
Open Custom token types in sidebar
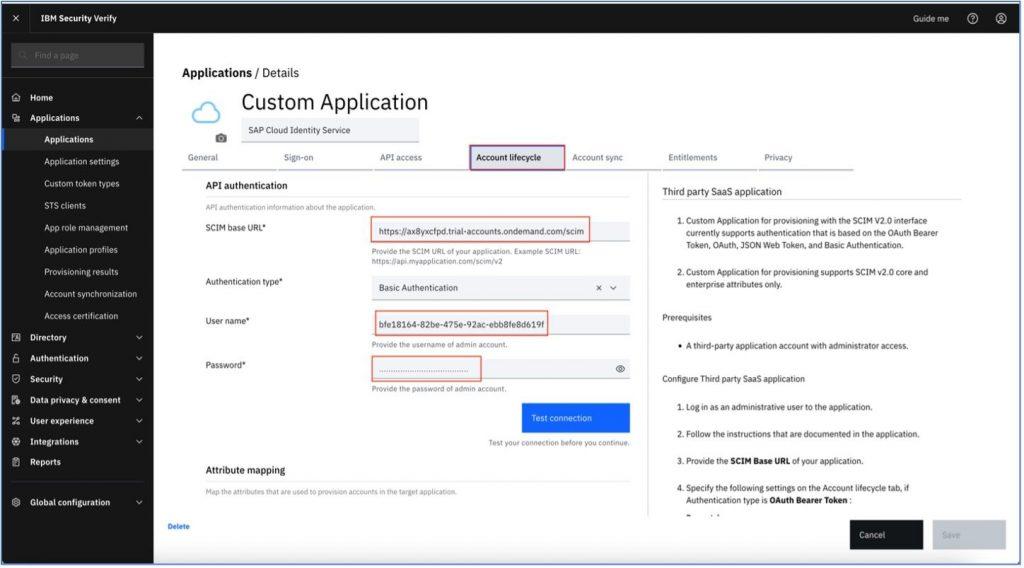(82, 184)
